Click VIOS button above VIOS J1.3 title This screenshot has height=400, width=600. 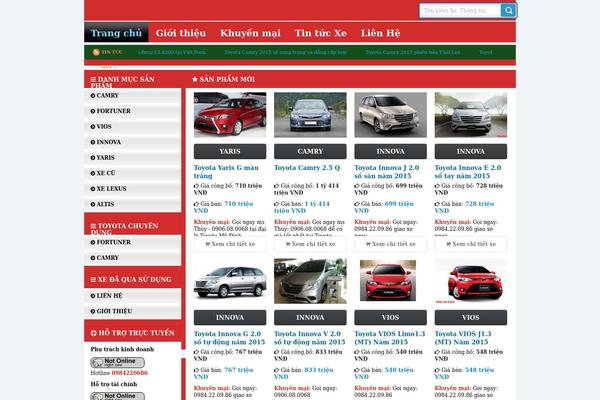(471, 318)
